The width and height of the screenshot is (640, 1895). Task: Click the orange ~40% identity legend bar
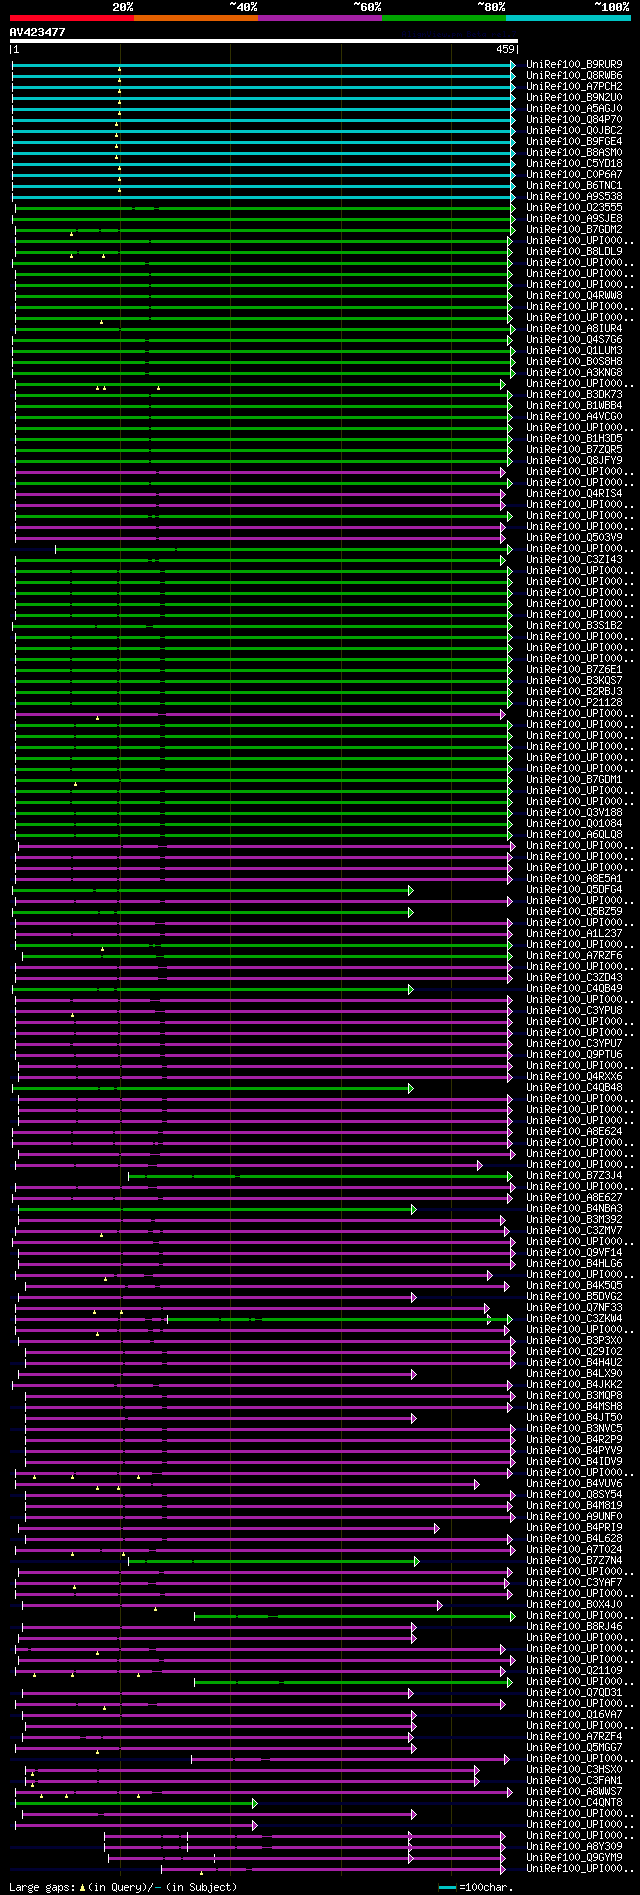click(196, 18)
